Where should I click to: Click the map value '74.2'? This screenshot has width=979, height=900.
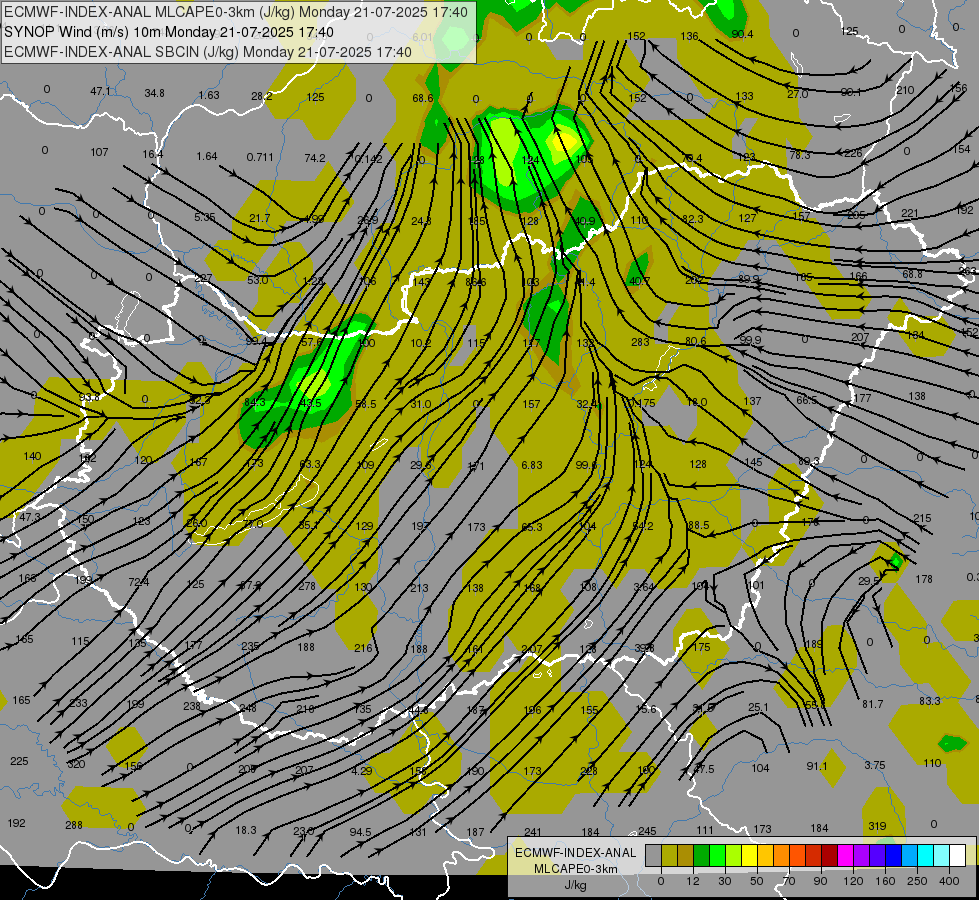point(315,158)
